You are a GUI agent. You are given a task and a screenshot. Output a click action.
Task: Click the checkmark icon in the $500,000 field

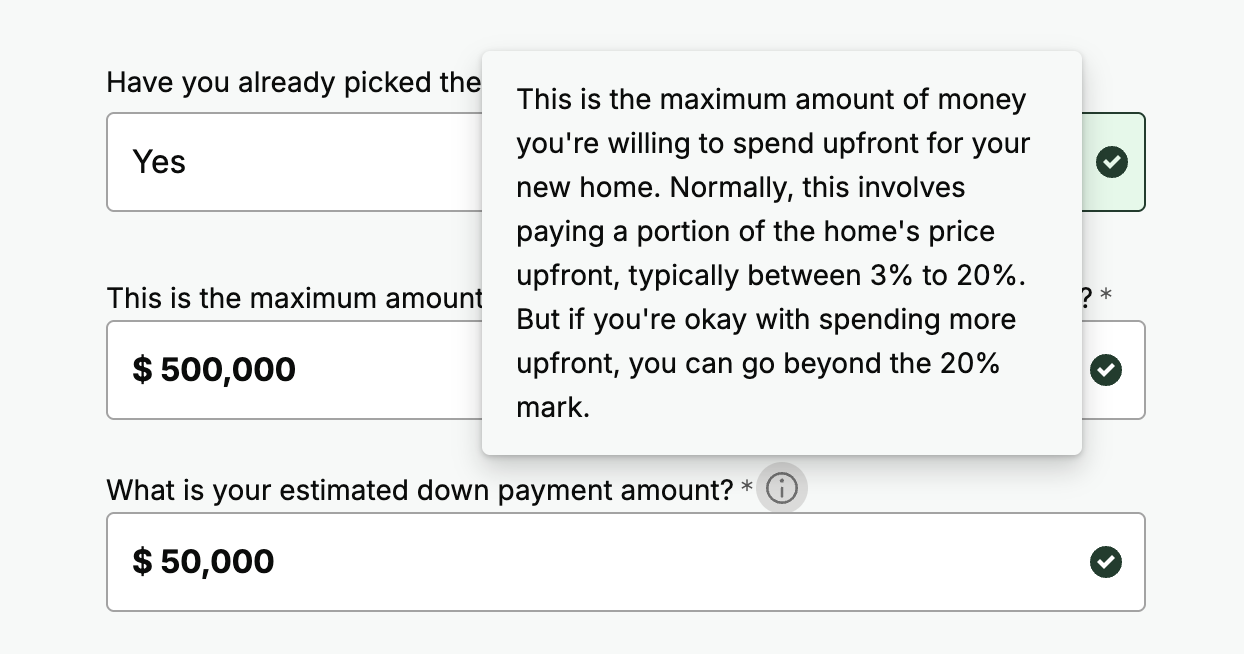coord(1105,370)
